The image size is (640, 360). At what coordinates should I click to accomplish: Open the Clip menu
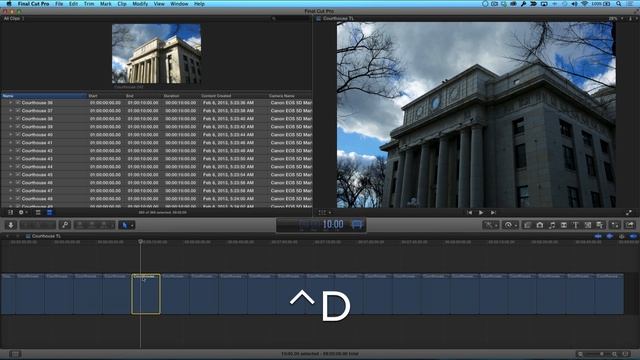(122, 4)
